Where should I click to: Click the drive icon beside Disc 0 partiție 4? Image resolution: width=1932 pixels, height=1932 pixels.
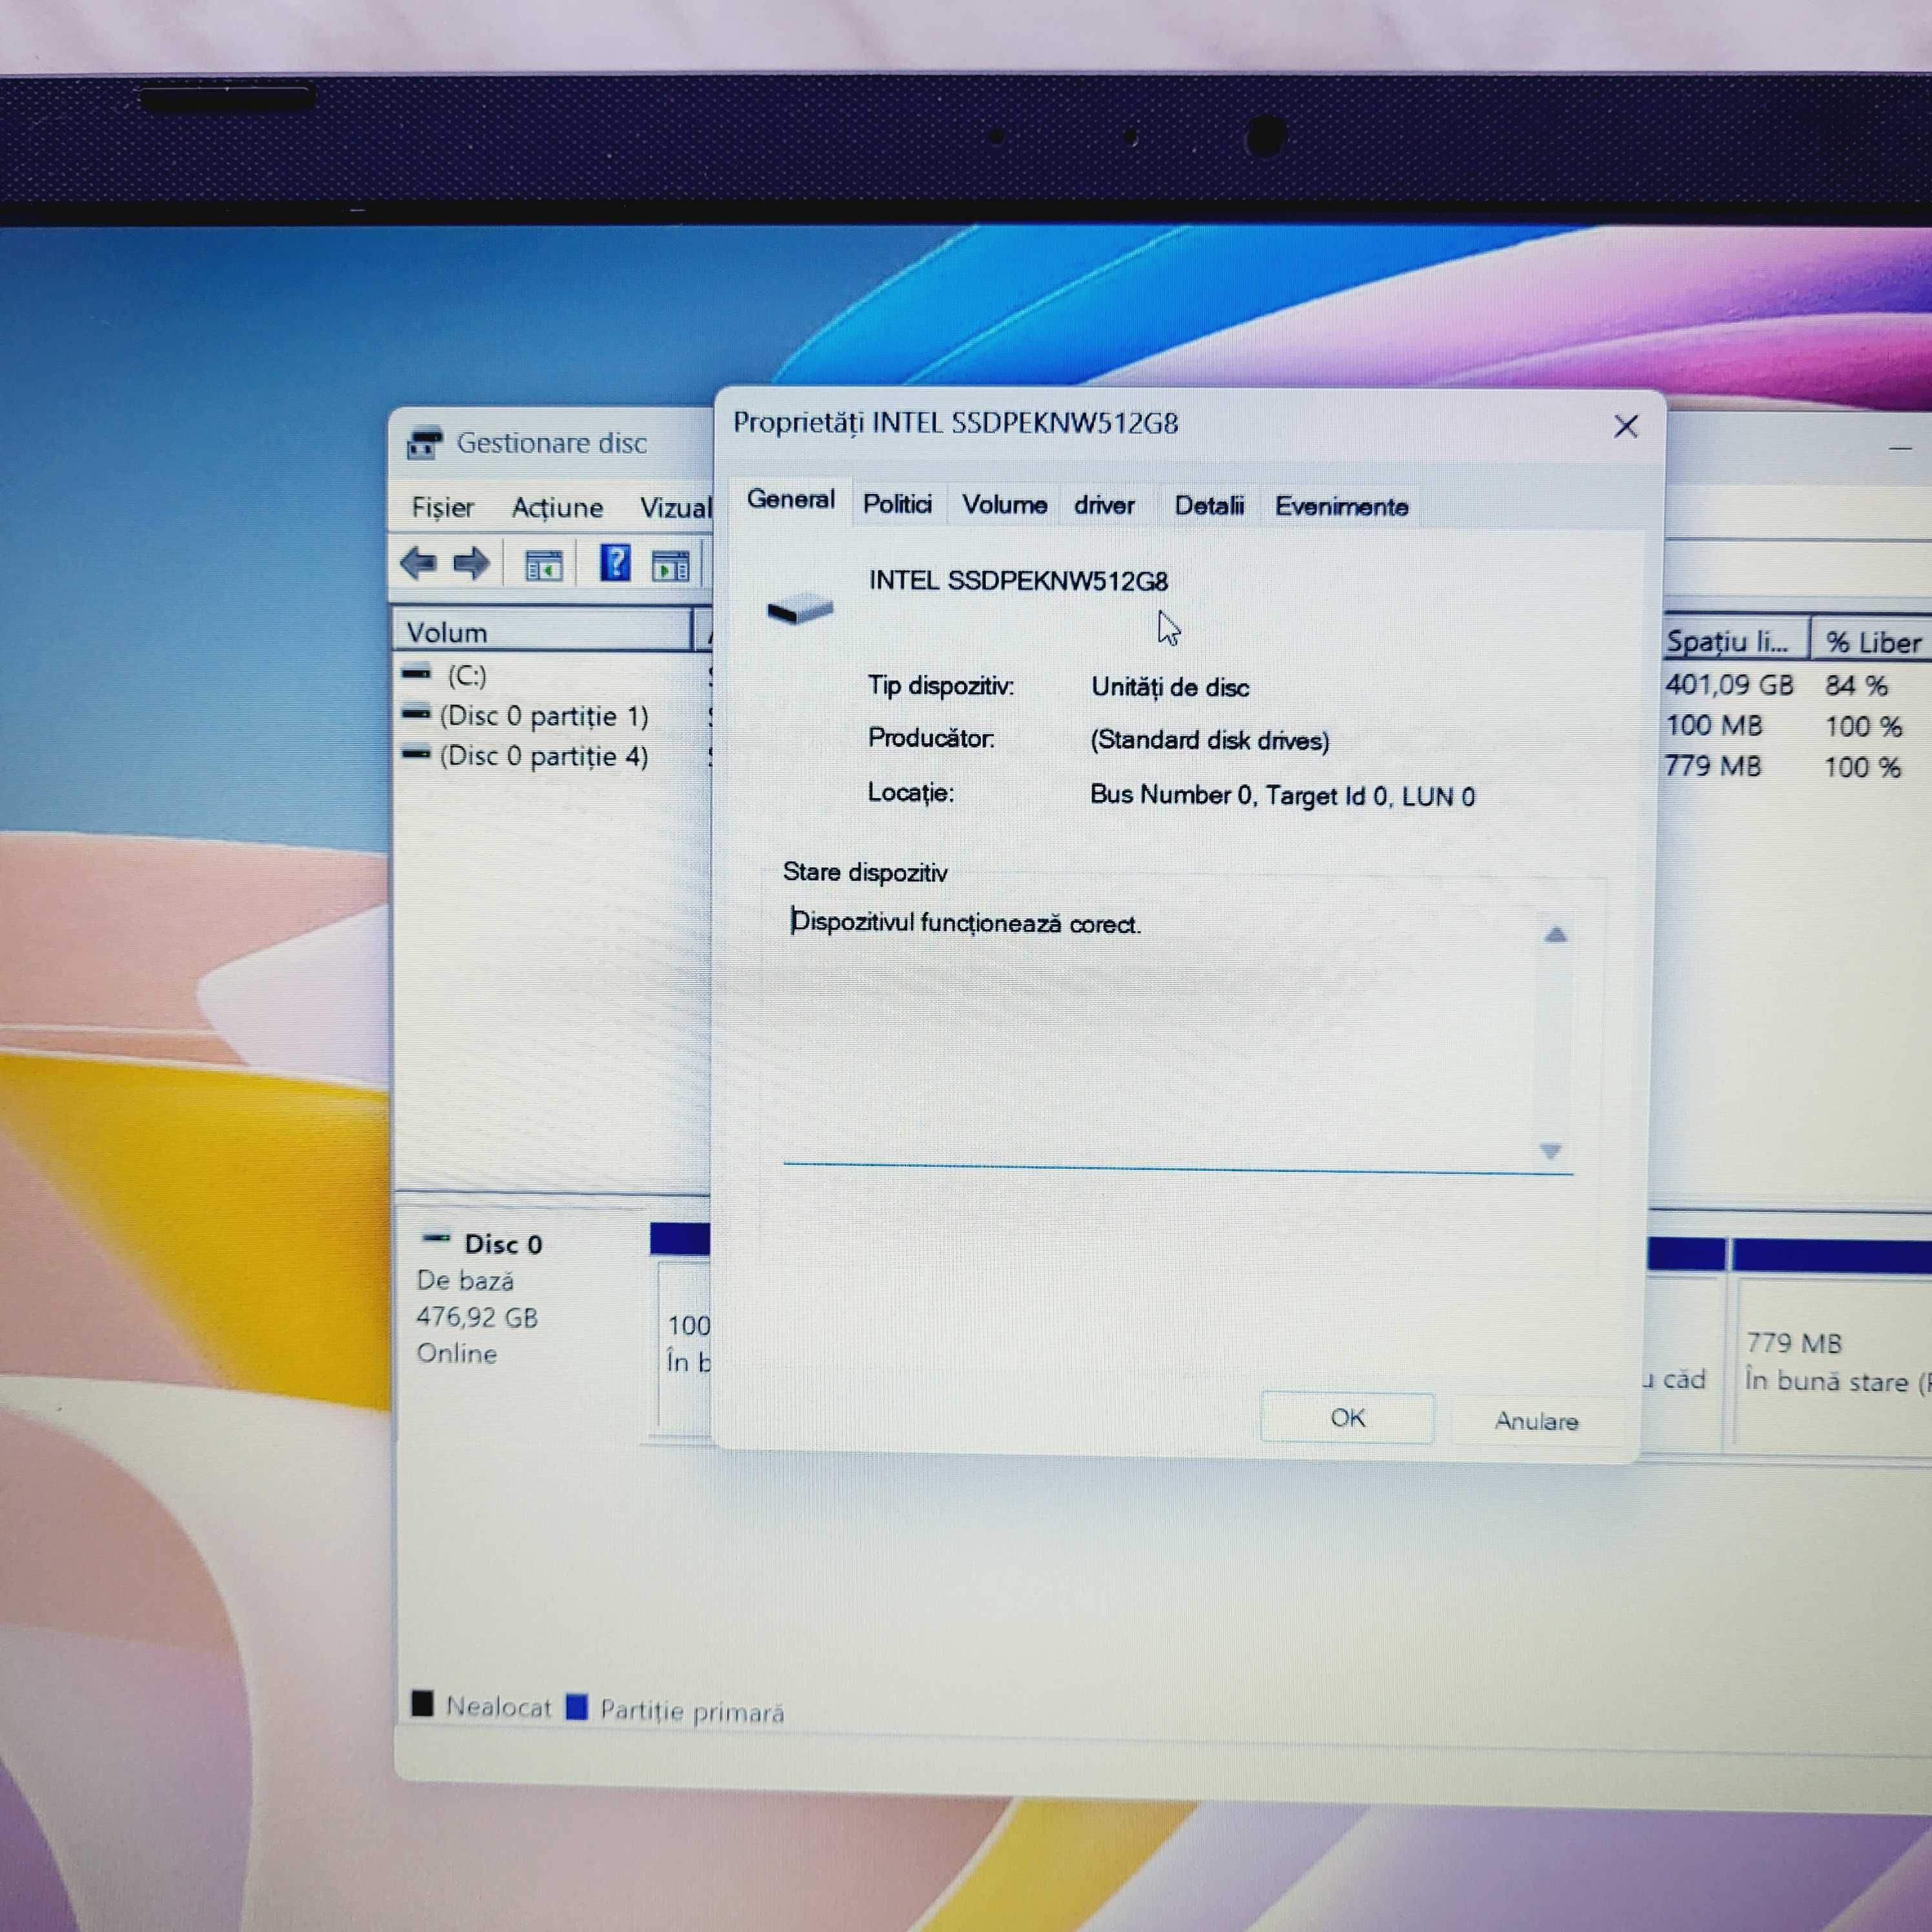point(416,753)
